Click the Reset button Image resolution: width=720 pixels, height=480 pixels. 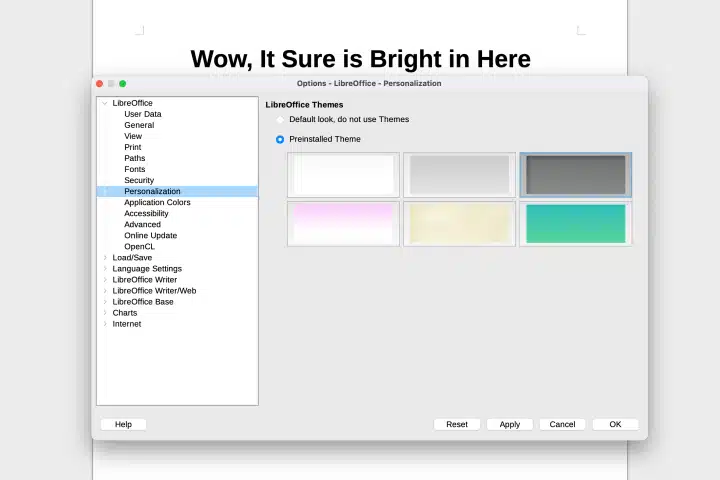[x=457, y=424]
